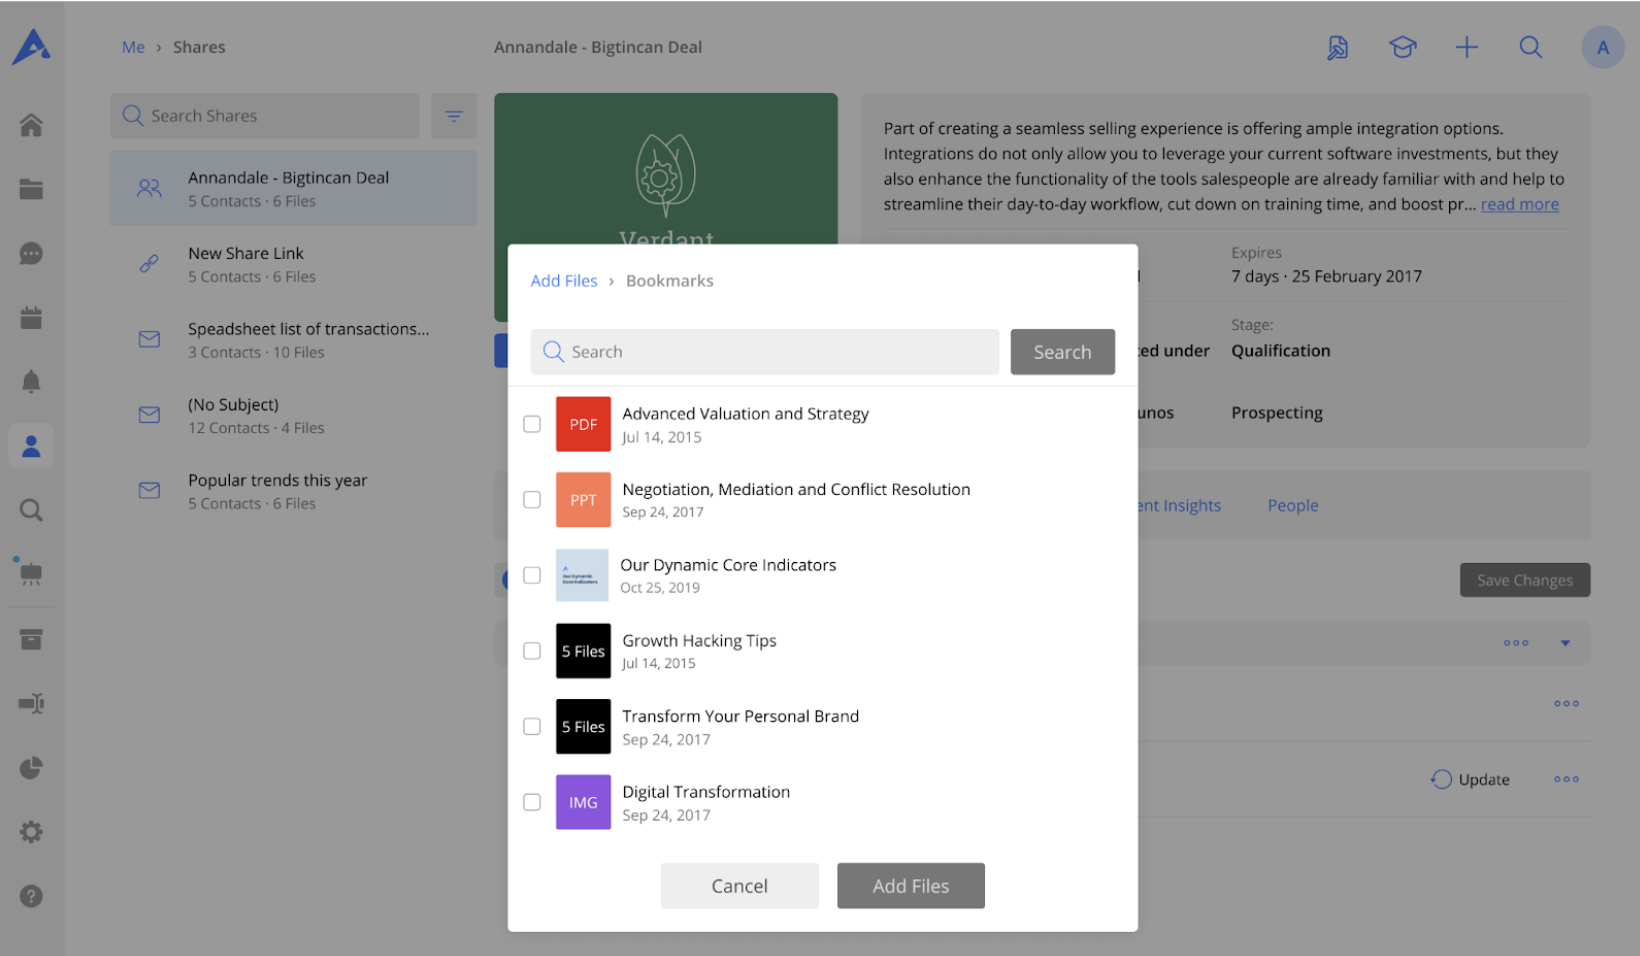
Task: Click the Cancel button in dialog
Action: pyautogui.click(x=739, y=886)
